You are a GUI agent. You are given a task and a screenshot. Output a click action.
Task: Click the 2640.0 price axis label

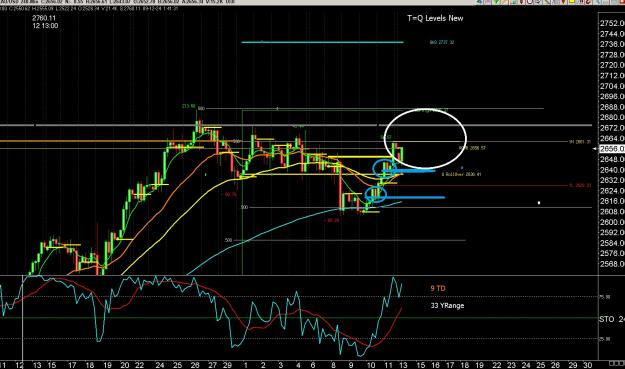click(612, 170)
